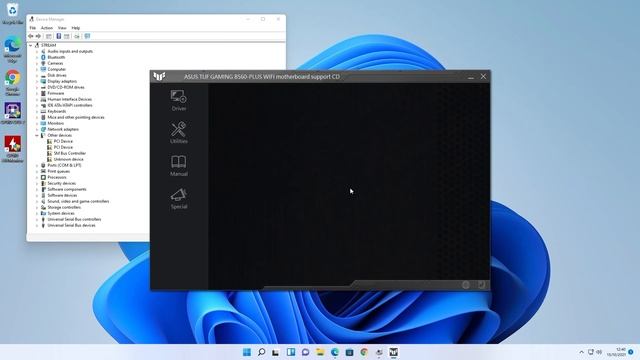Click the ASUS TUF app icon on taskbar

(393, 352)
